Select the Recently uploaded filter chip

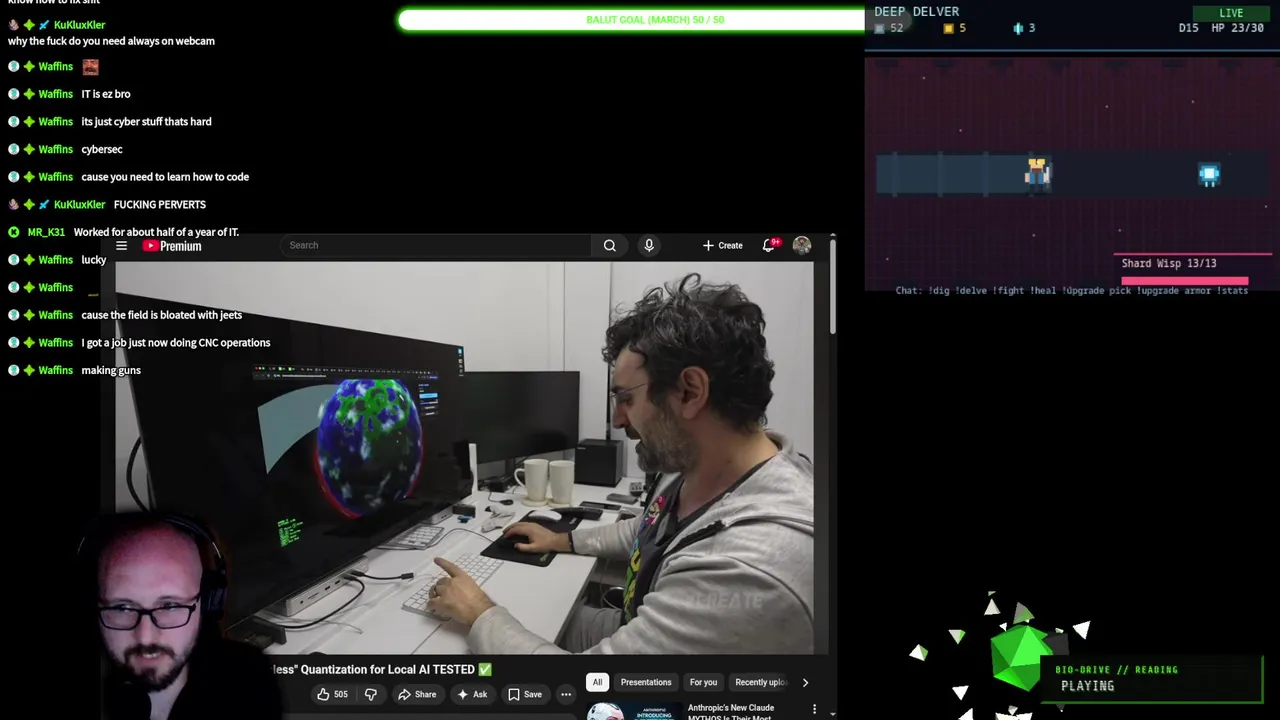[761, 682]
